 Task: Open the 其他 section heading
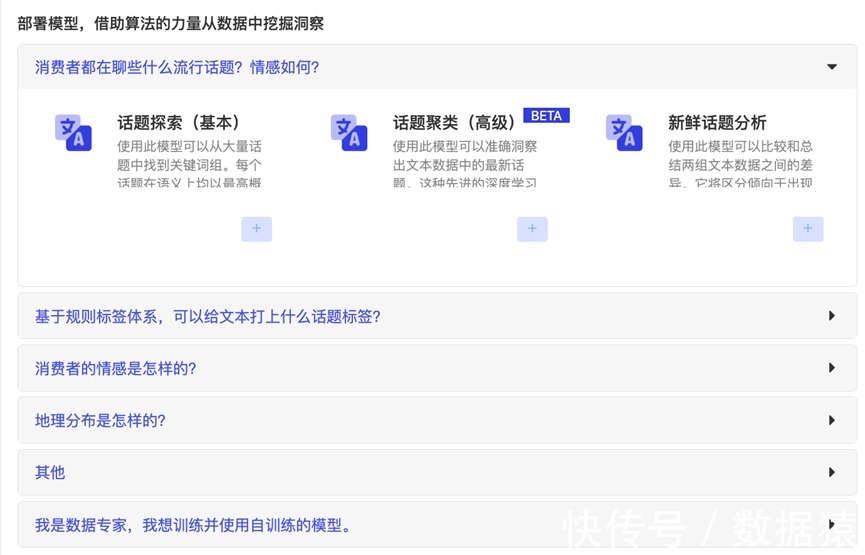click(x=50, y=472)
